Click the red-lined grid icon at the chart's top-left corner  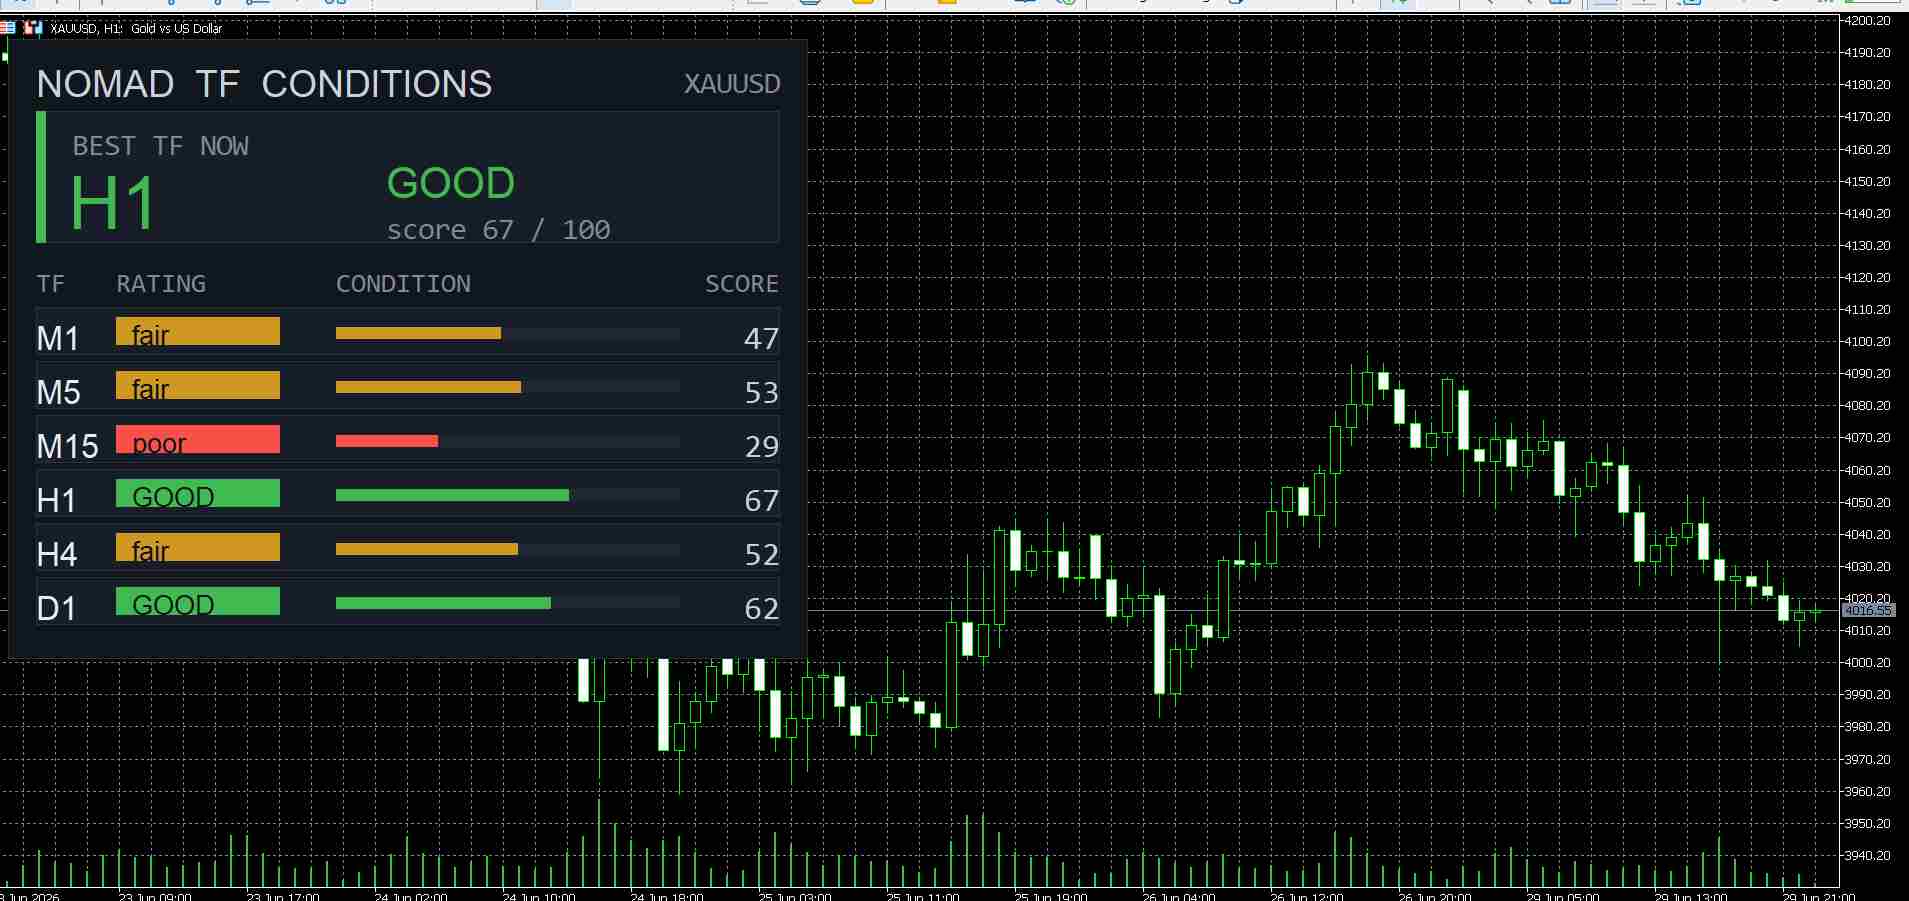[8, 28]
